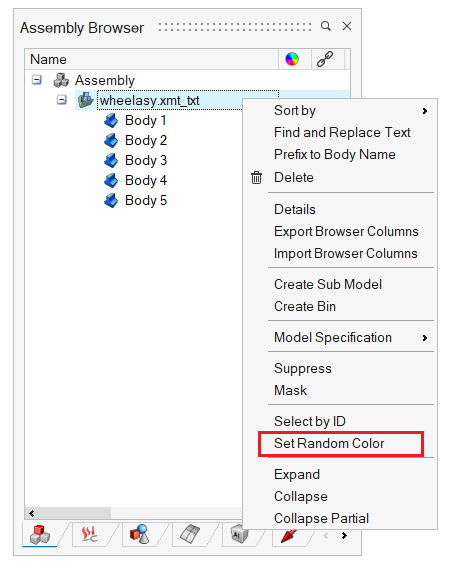Select Body 5 in the tree
This screenshot has width=460, height=570.
pos(145,200)
